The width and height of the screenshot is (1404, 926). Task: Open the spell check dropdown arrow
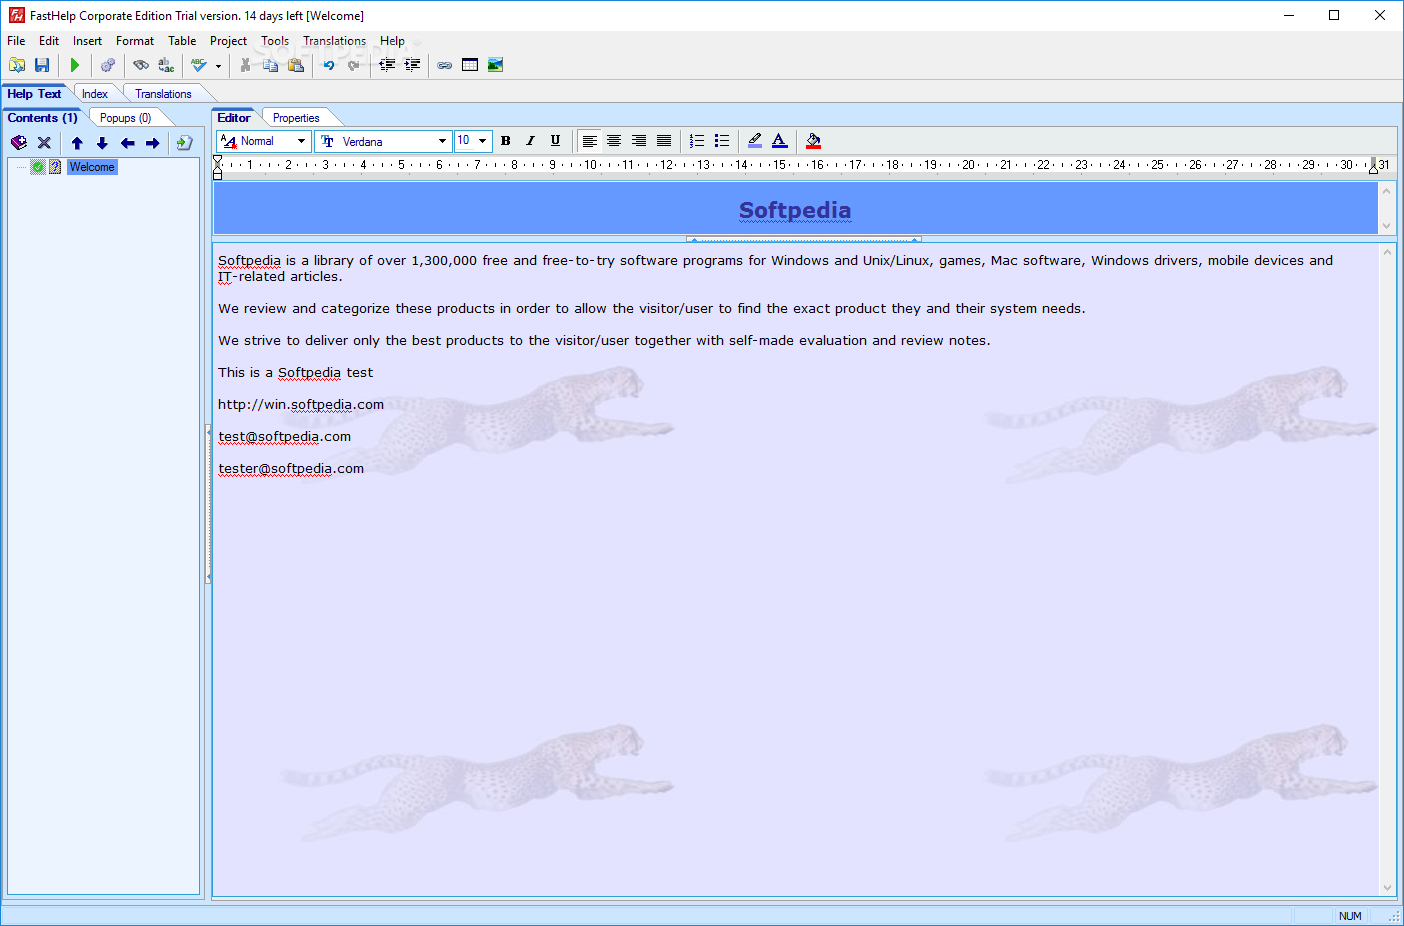coord(218,66)
